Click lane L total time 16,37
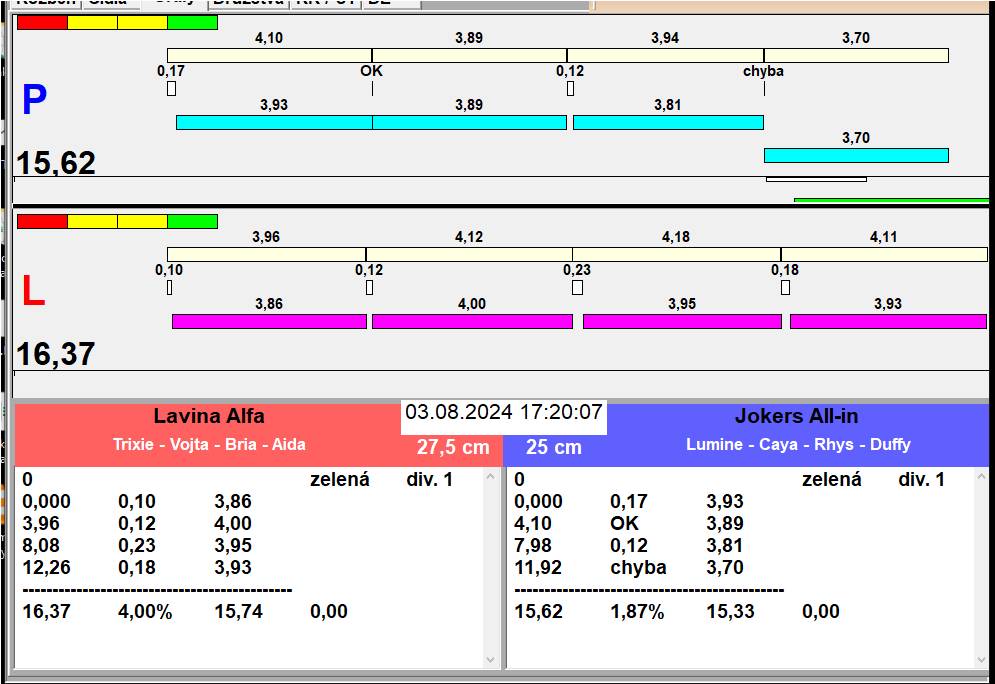 56,354
